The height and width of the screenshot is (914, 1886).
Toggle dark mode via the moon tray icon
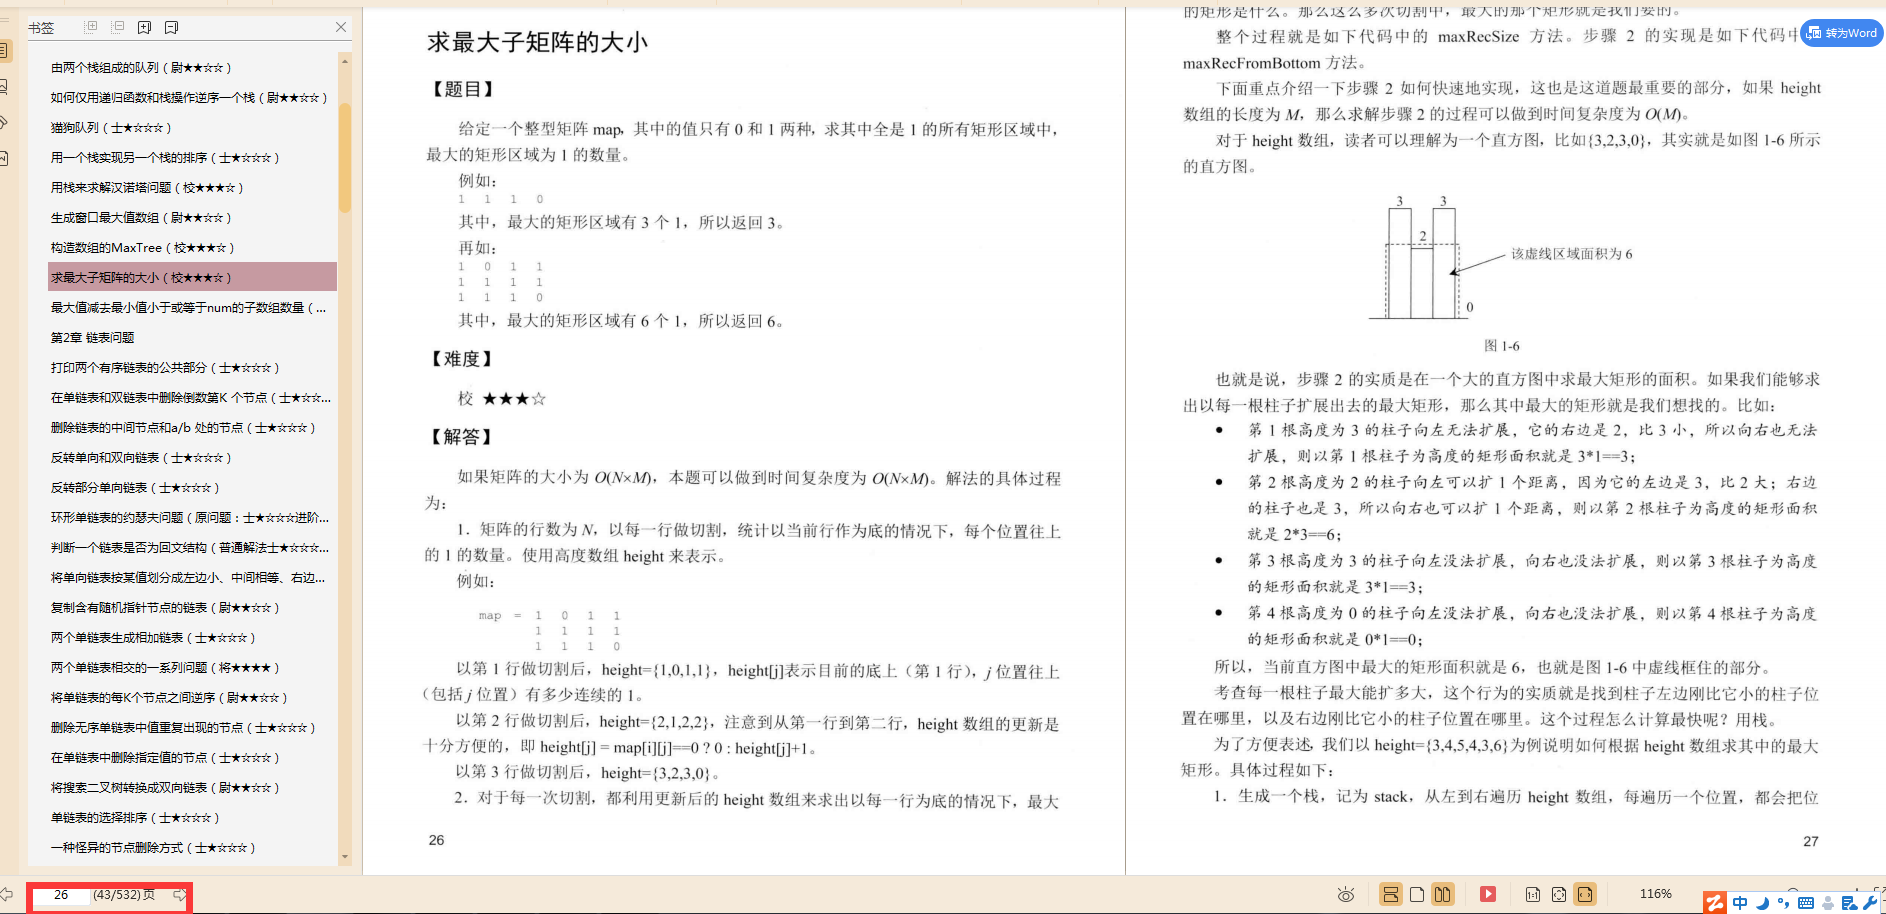(1762, 901)
